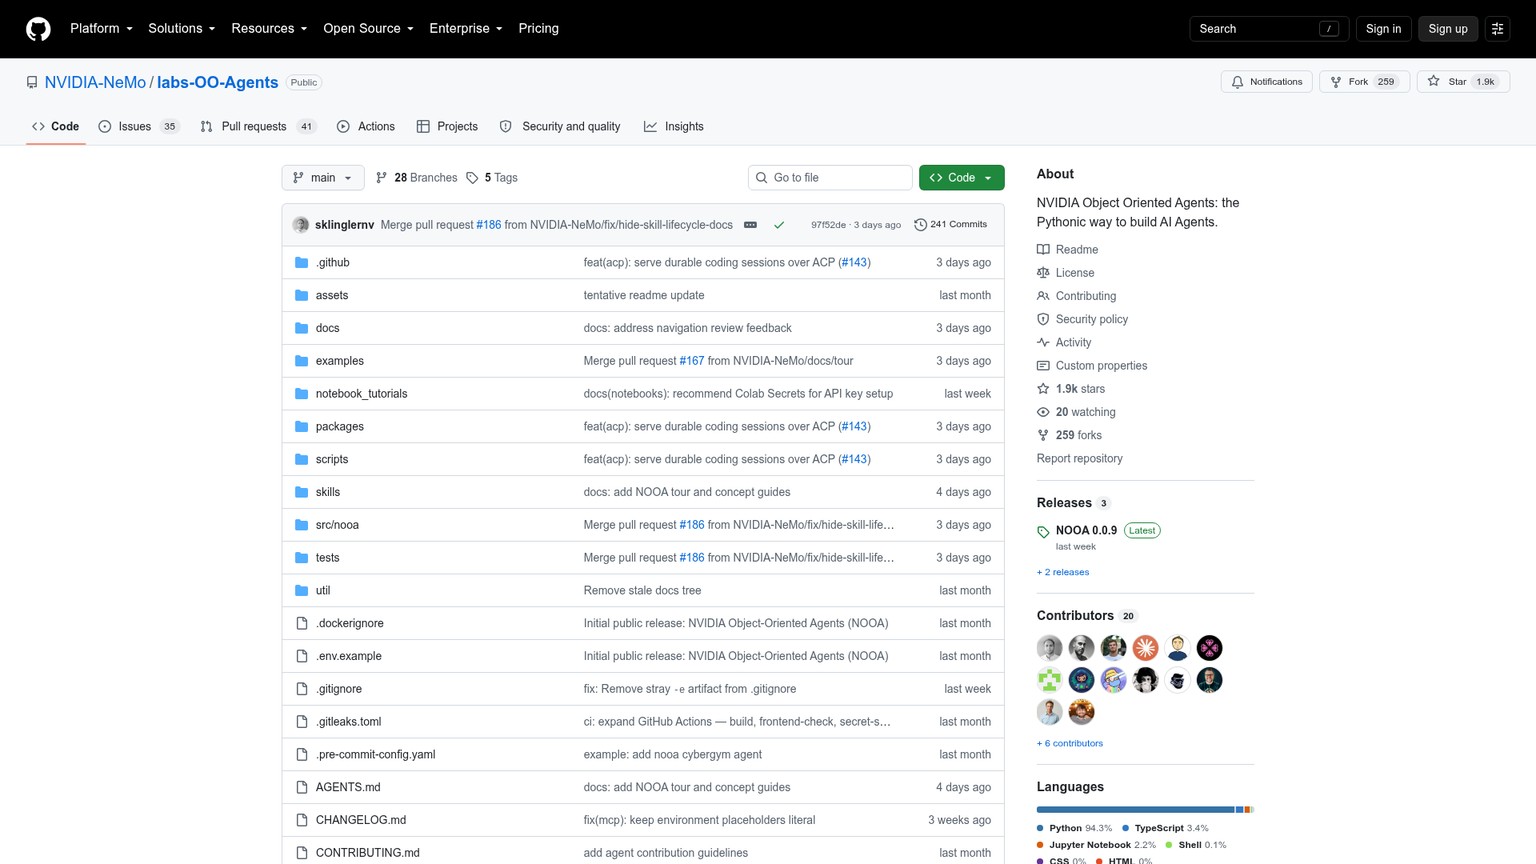View 20 watching eye icon
Screen dimensions: 1536x864
tap(1043, 412)
